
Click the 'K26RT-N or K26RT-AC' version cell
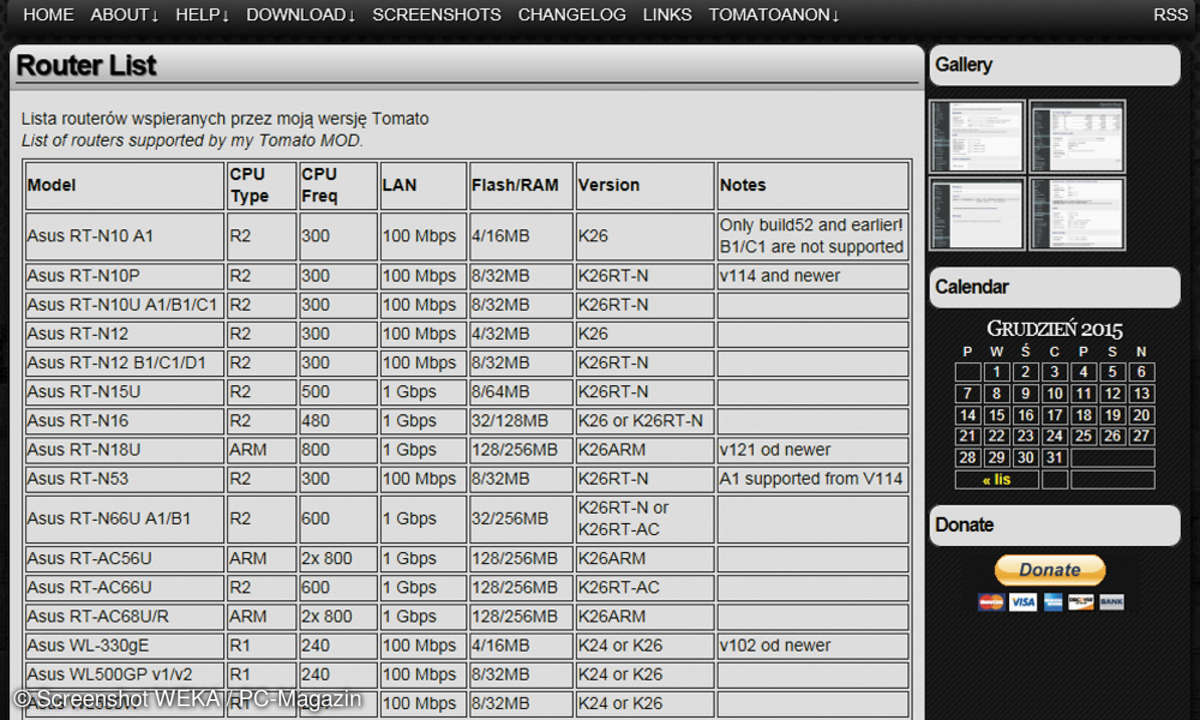click(645, 519)
